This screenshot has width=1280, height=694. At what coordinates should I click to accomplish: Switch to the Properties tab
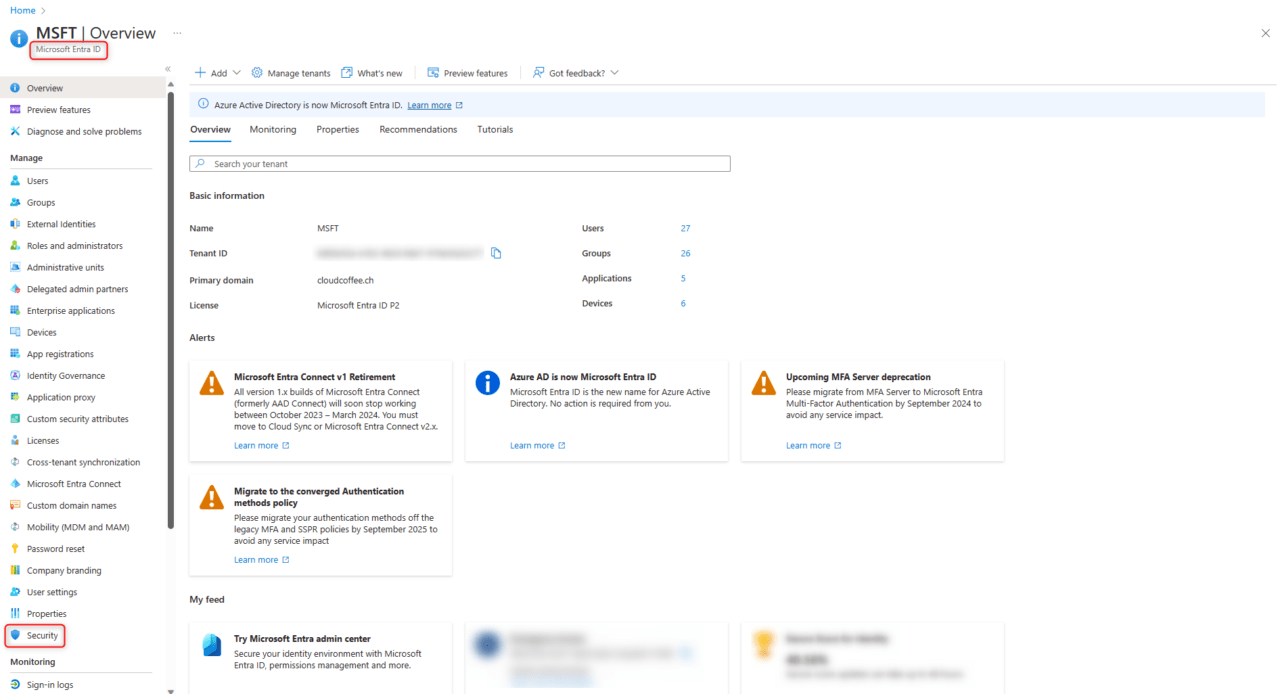338,130
